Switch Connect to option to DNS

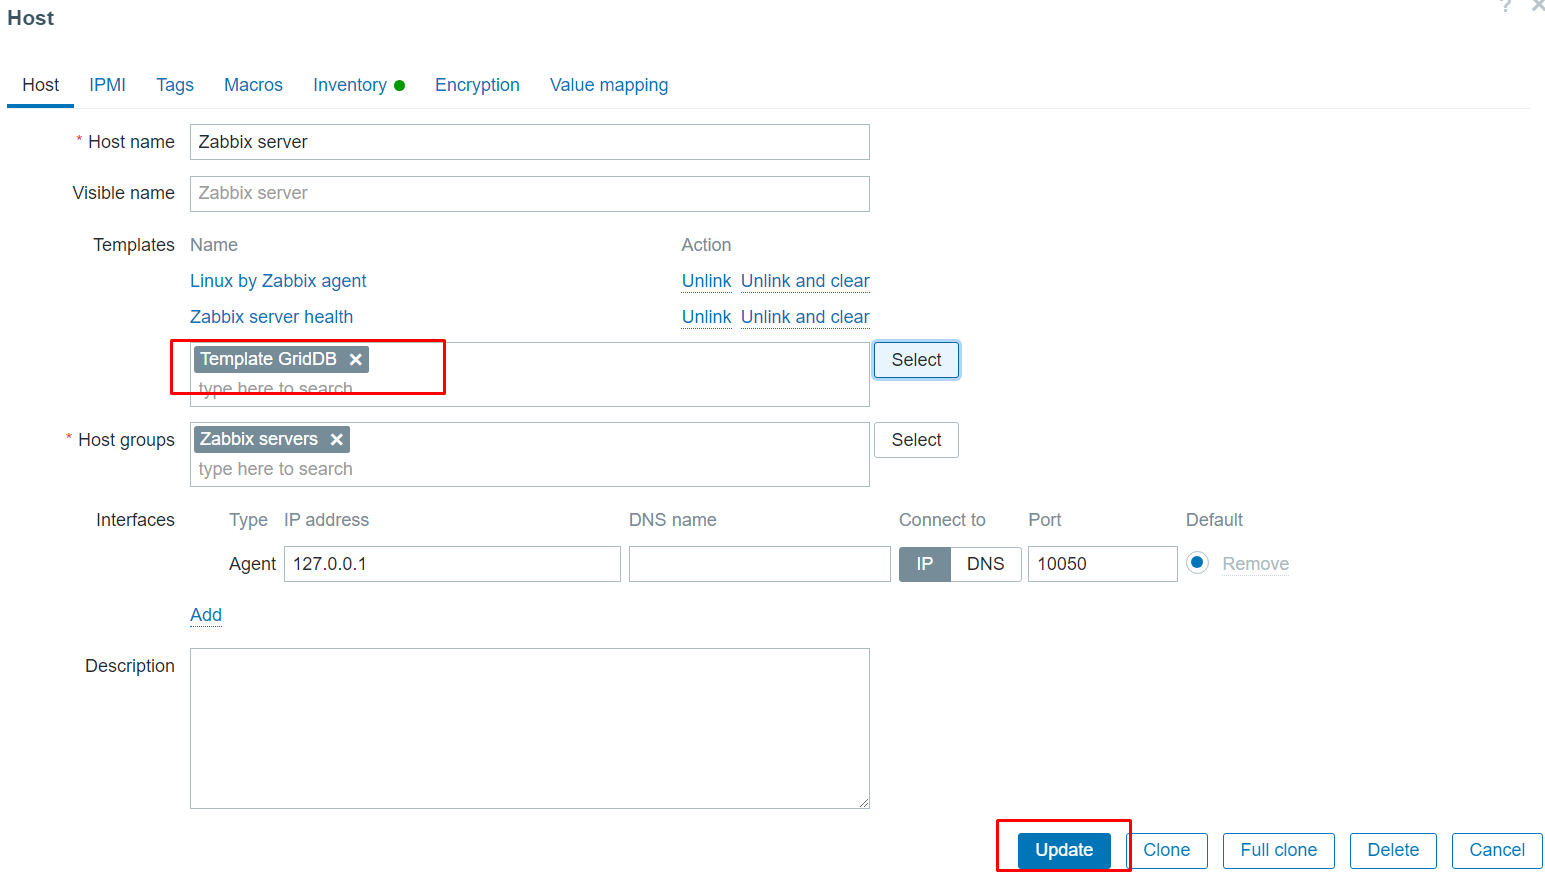click(x=985, y=564)
